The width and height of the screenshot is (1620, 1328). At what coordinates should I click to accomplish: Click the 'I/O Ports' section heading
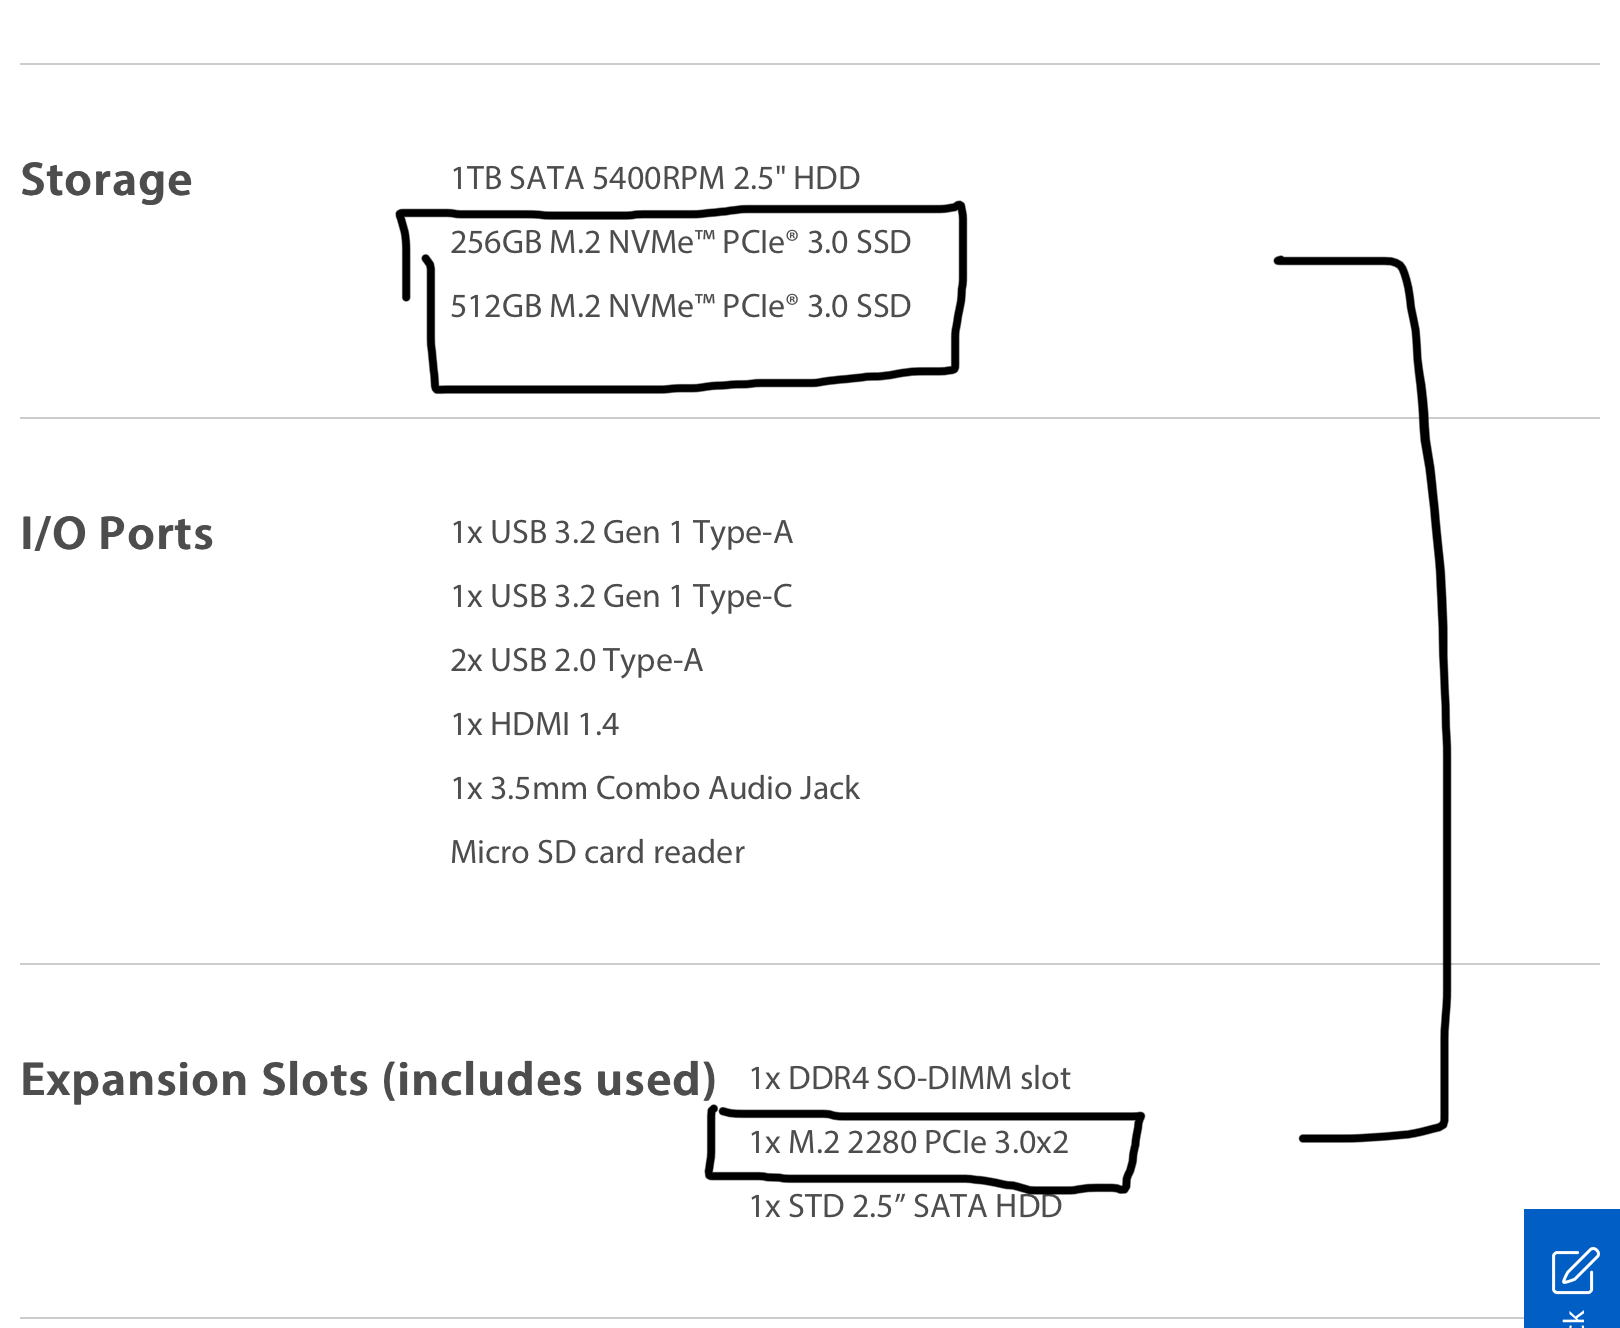point(117,534)
